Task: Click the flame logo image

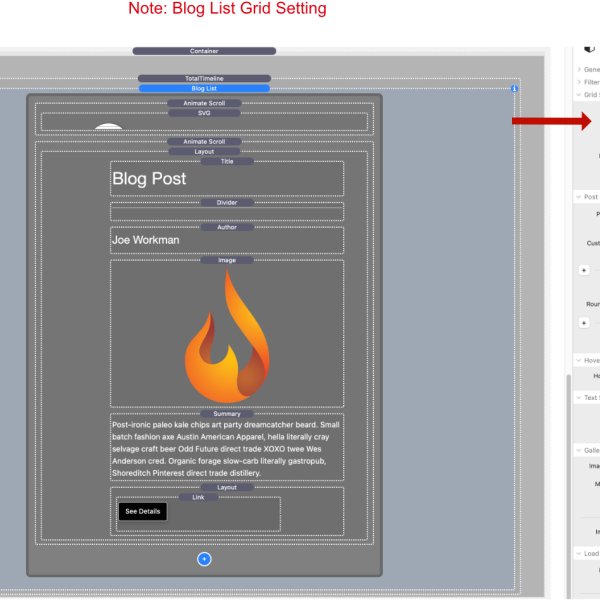Action: (x=227, y=337)
